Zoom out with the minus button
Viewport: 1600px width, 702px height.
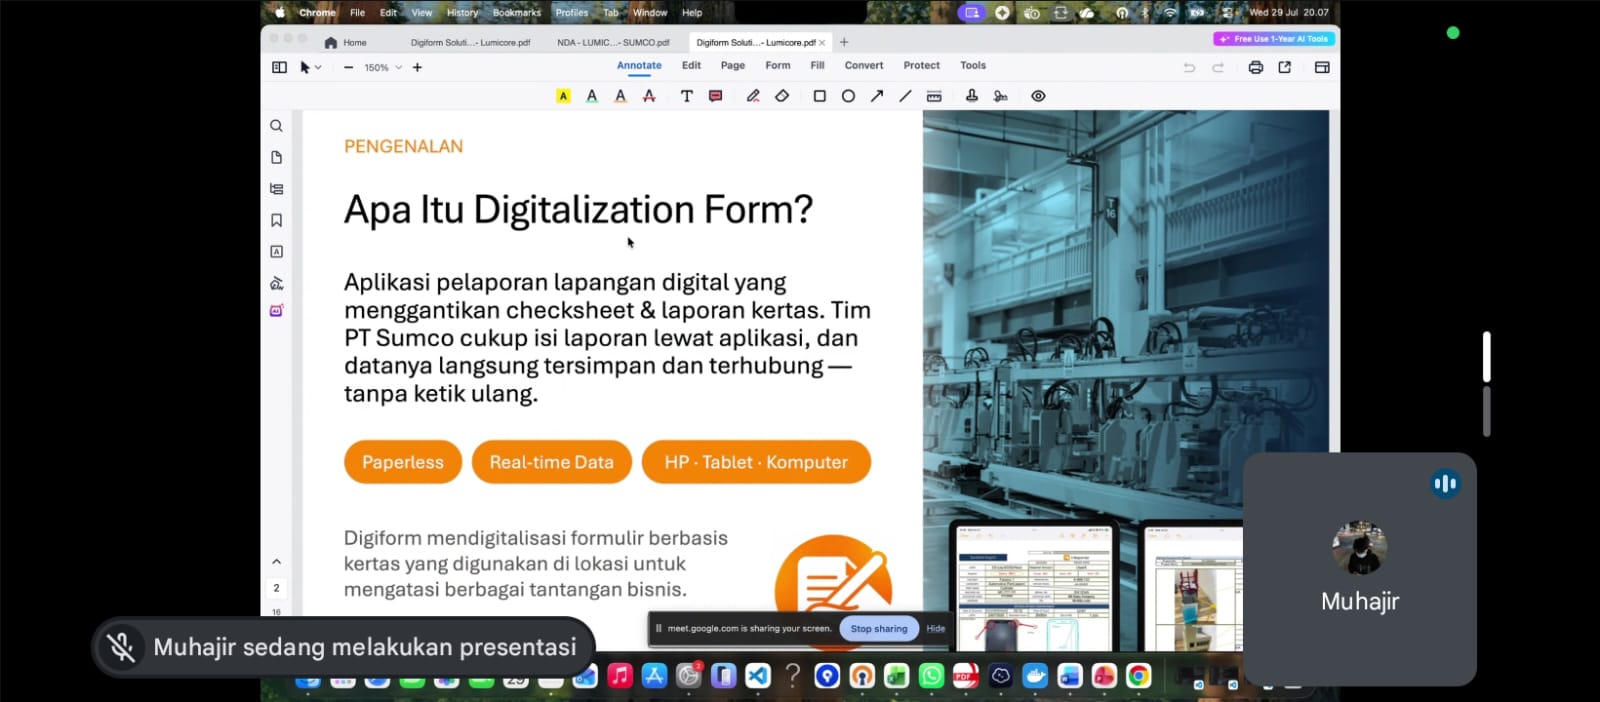click(348, 67)
